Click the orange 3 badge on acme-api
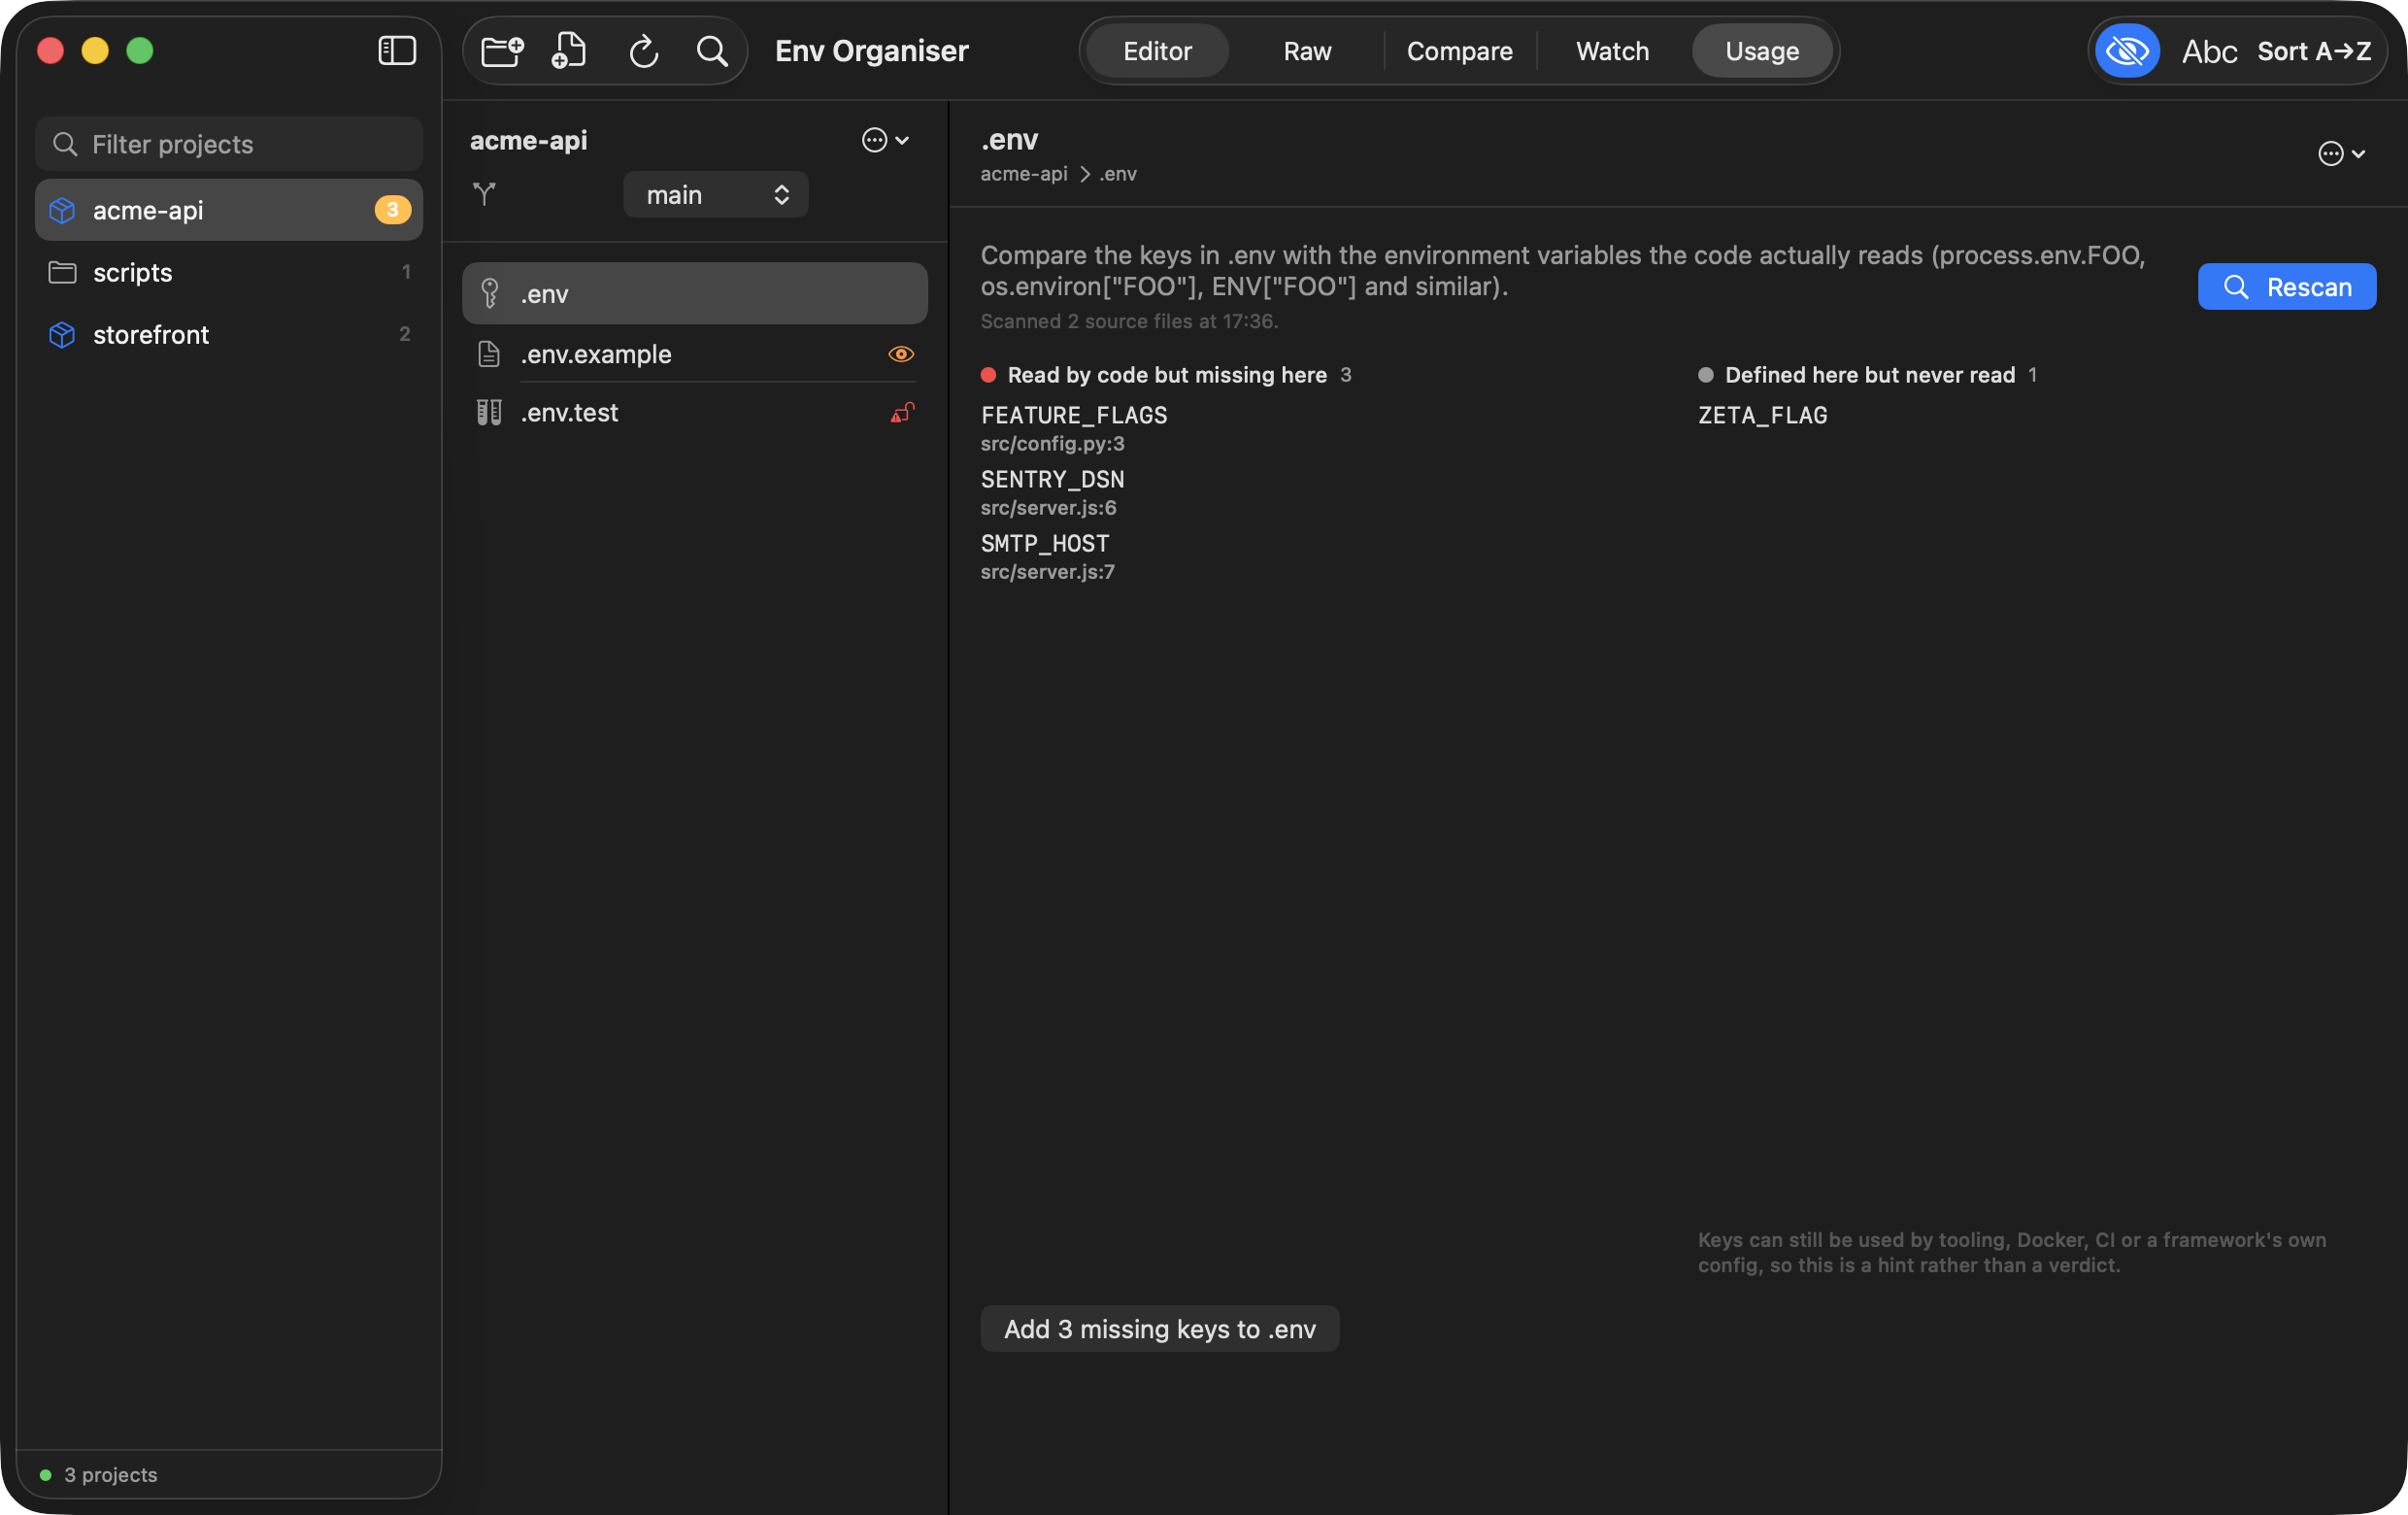This screenshot has height=1515, width=2408. [x=392, y=210]
